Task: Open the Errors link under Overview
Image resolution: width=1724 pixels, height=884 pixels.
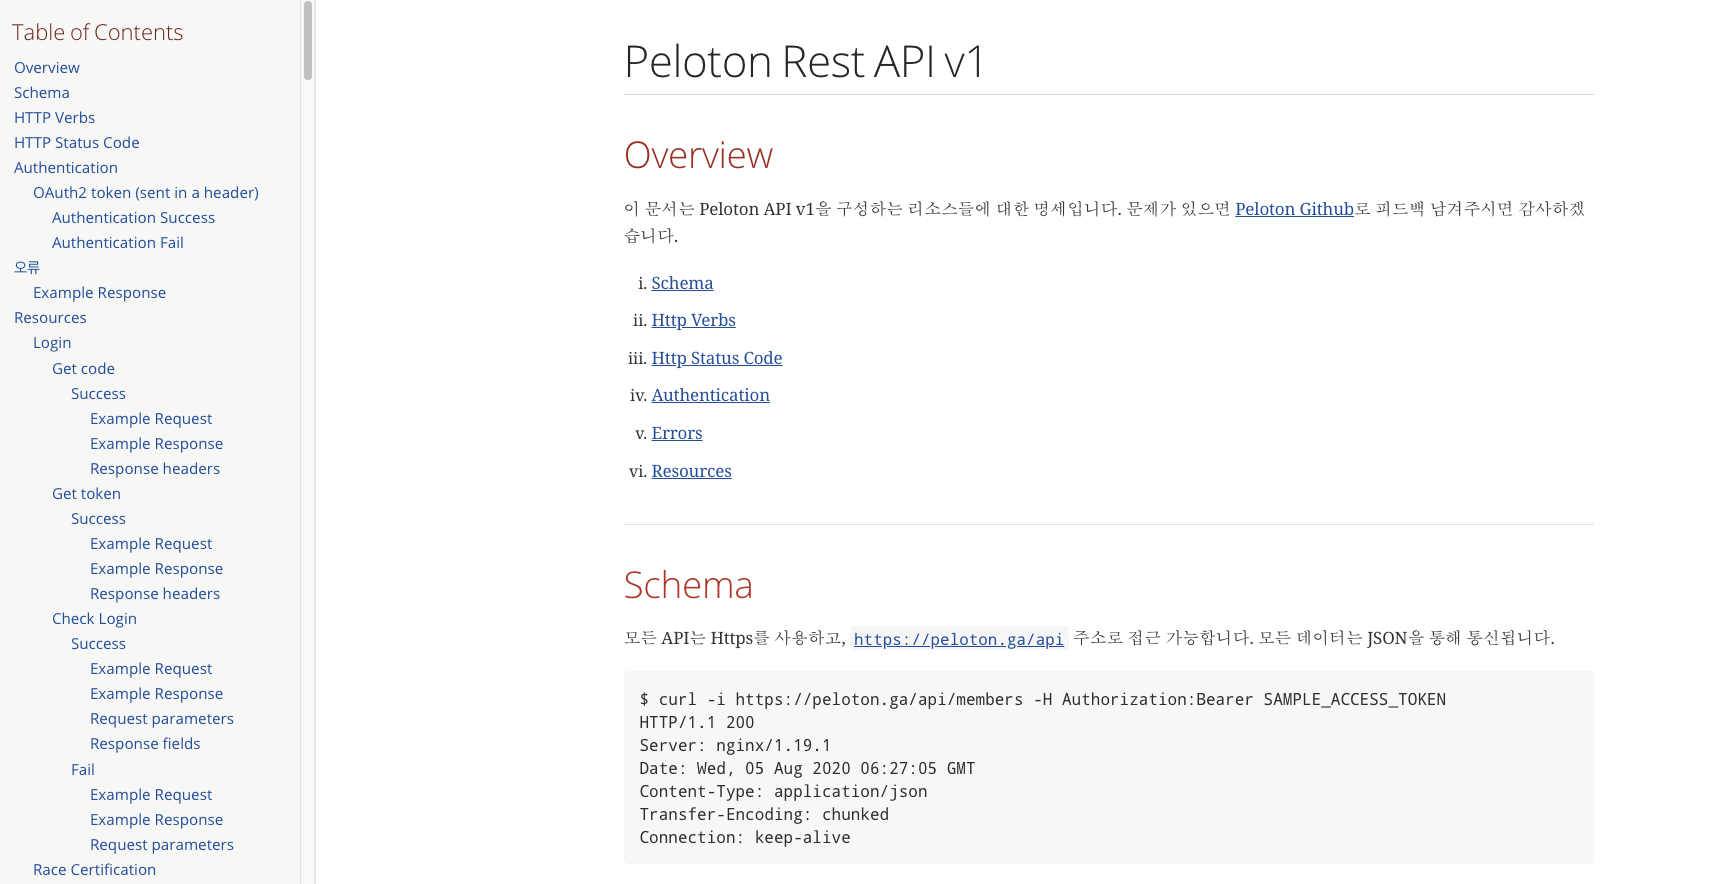Action: [676, 433]
